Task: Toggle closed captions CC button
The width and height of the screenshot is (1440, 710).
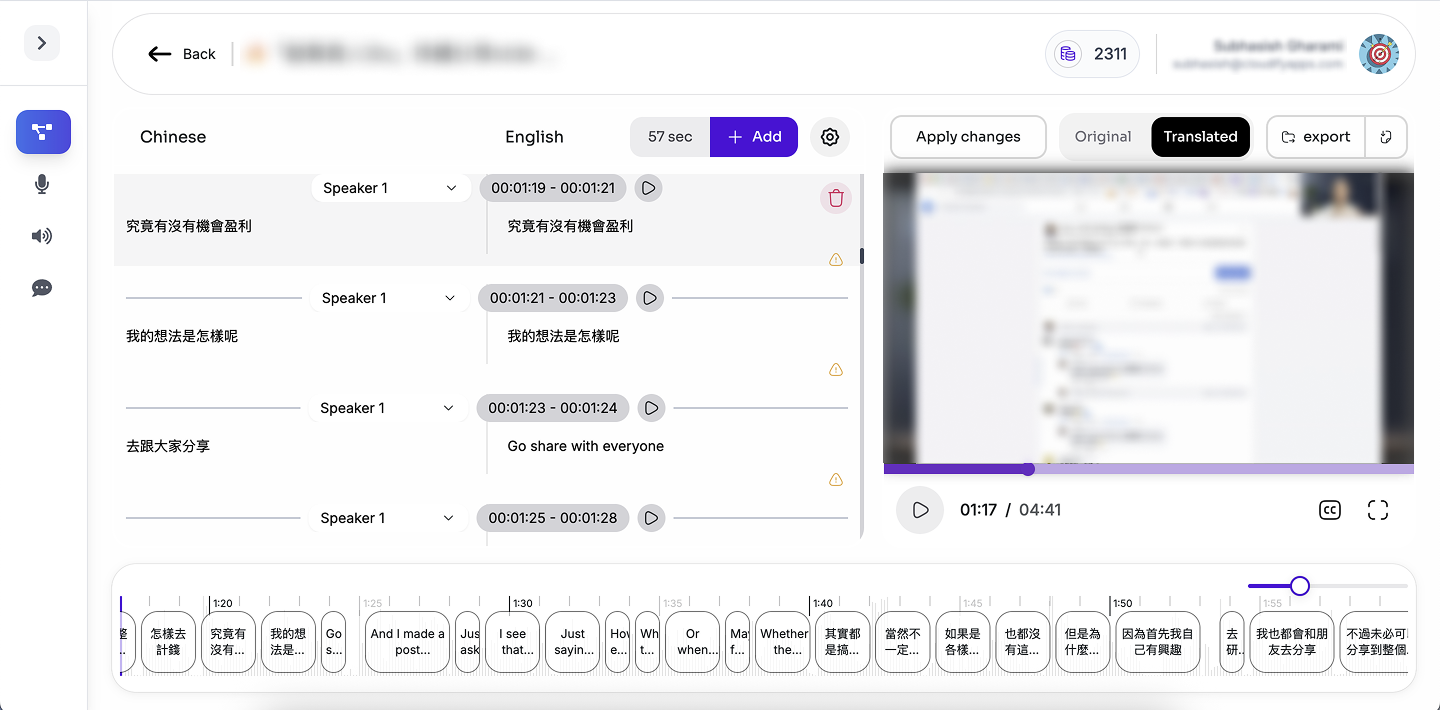Action: pyautogui.click(x=1329, y=510)
